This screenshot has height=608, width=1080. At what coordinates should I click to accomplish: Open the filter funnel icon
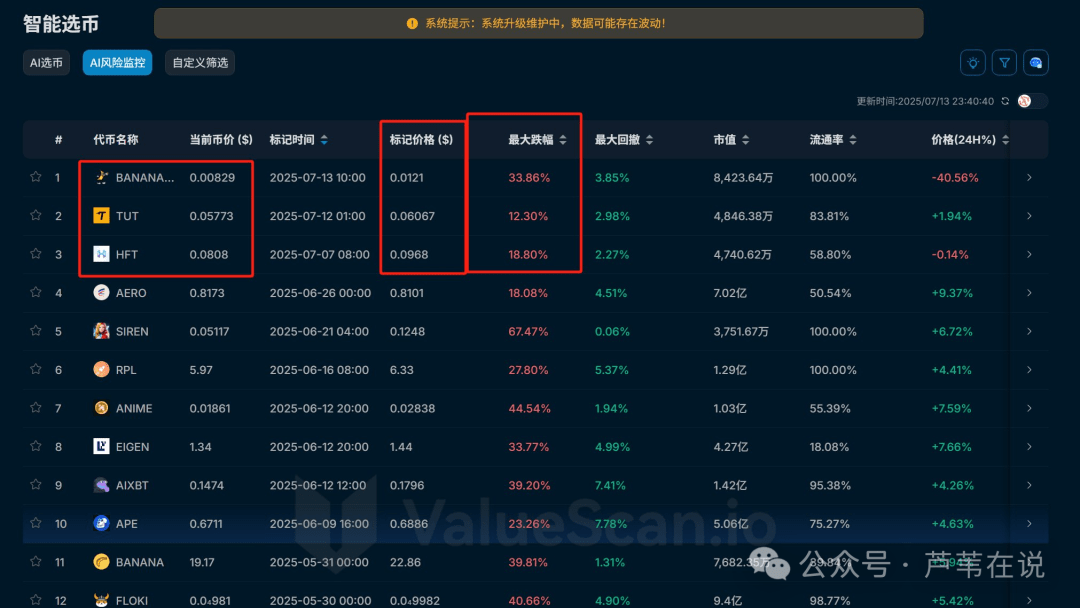(1004, 62)
